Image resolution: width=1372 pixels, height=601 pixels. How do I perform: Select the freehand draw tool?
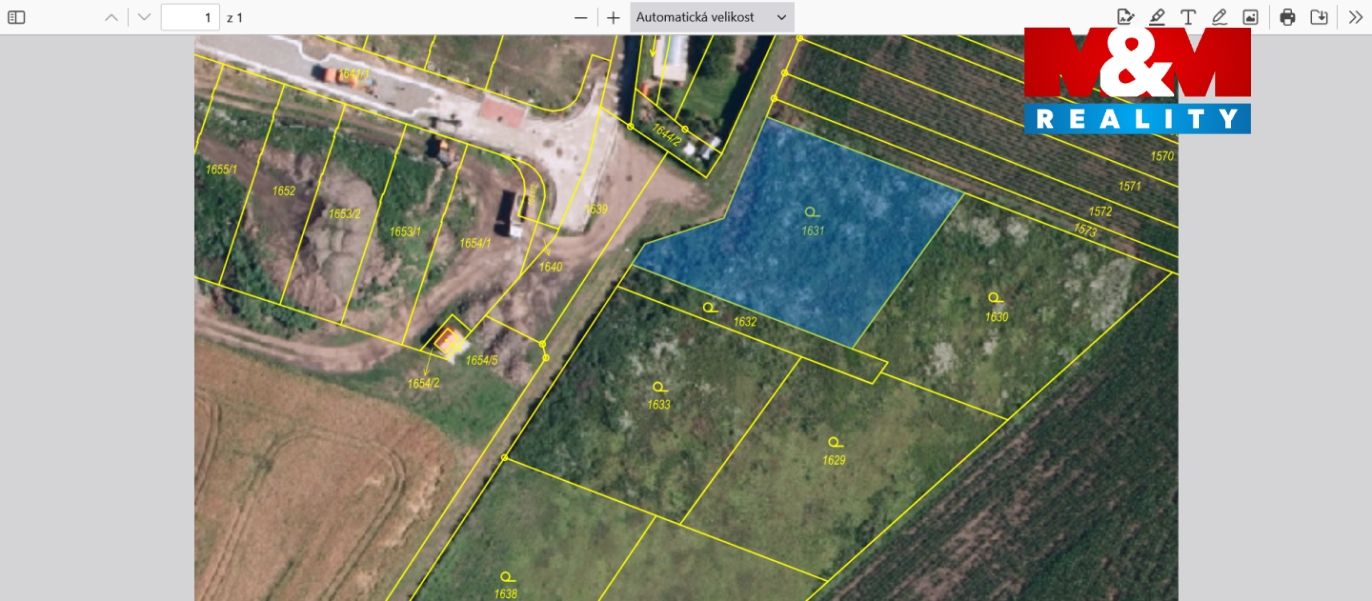coord(1219,17)
